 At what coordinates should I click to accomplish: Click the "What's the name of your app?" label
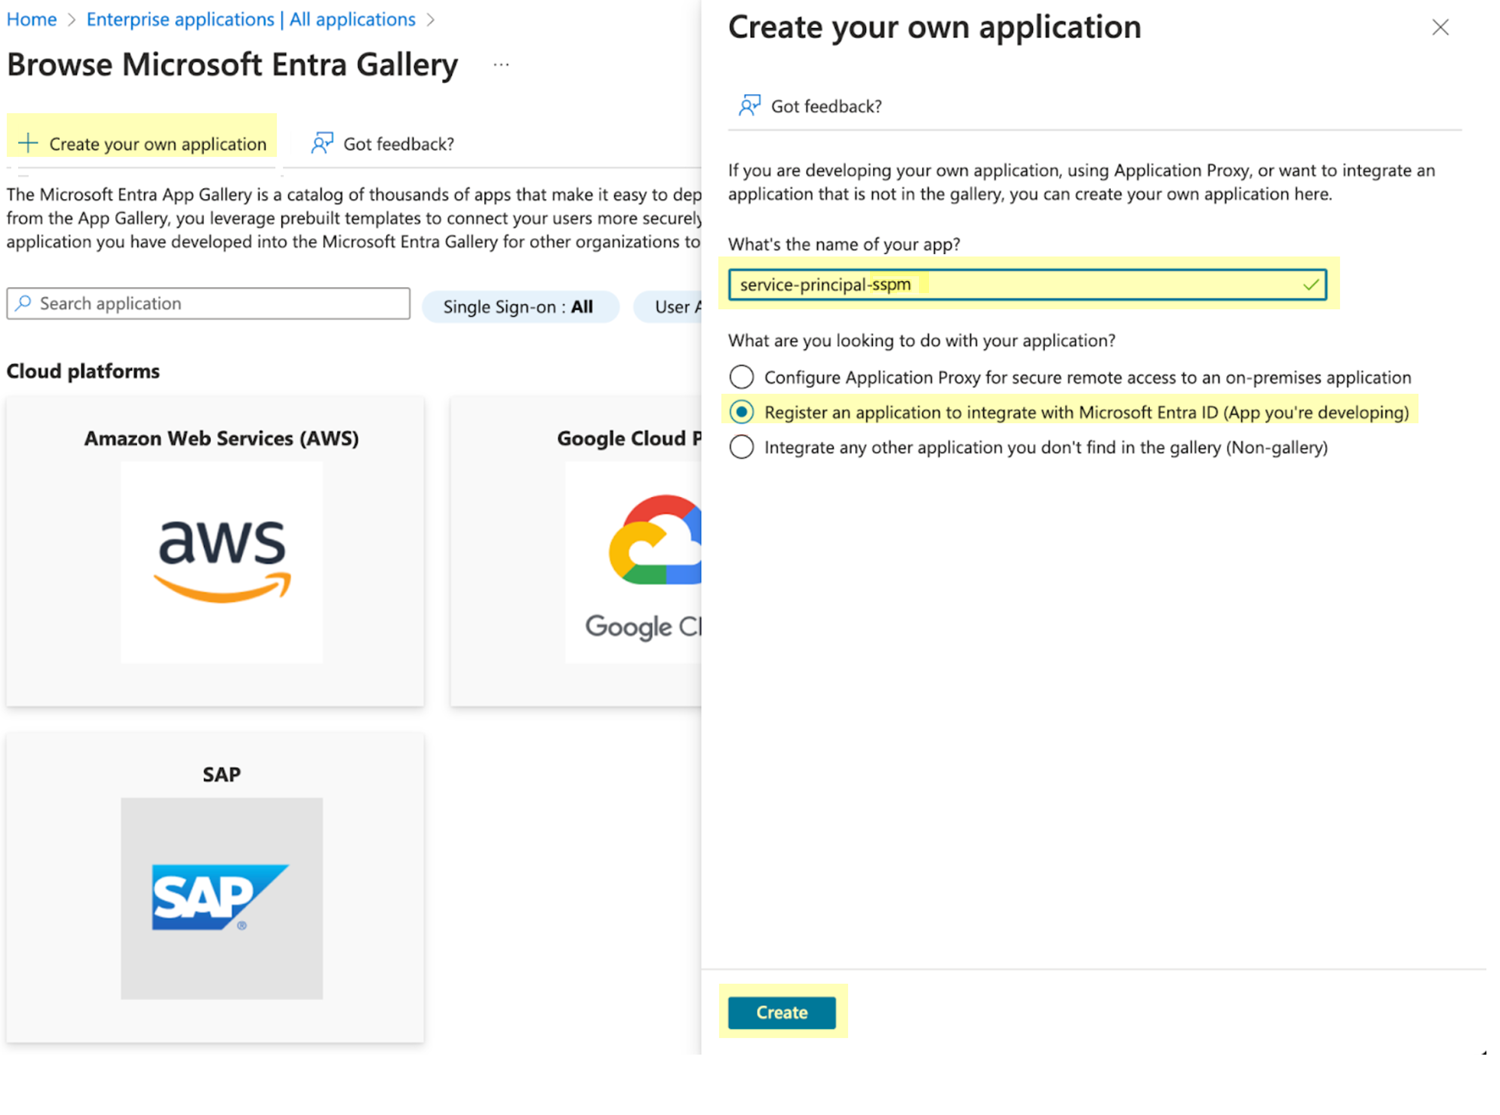point(844,244)
